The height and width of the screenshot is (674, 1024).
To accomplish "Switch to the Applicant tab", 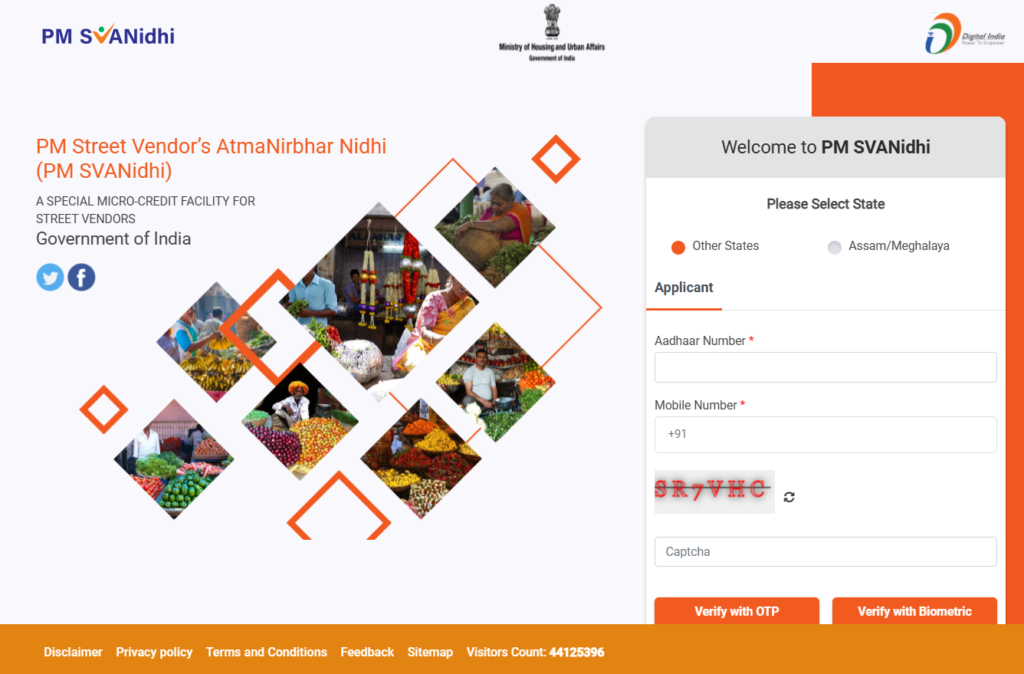I will [684, 287].
